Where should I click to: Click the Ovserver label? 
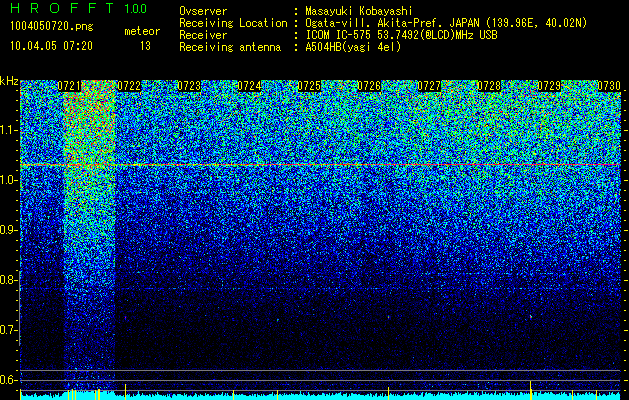203,11
